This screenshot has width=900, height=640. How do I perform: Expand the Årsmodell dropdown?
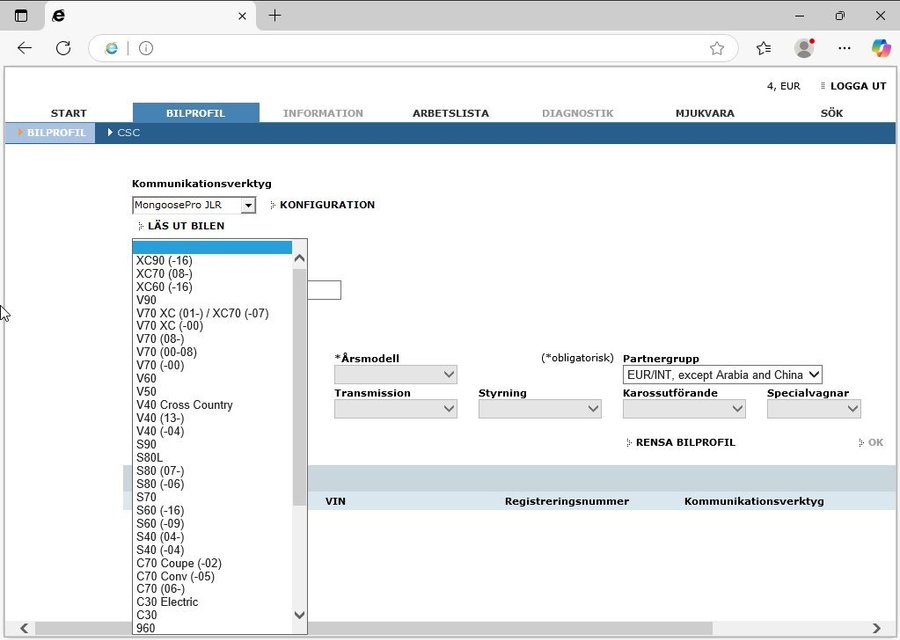395,375
